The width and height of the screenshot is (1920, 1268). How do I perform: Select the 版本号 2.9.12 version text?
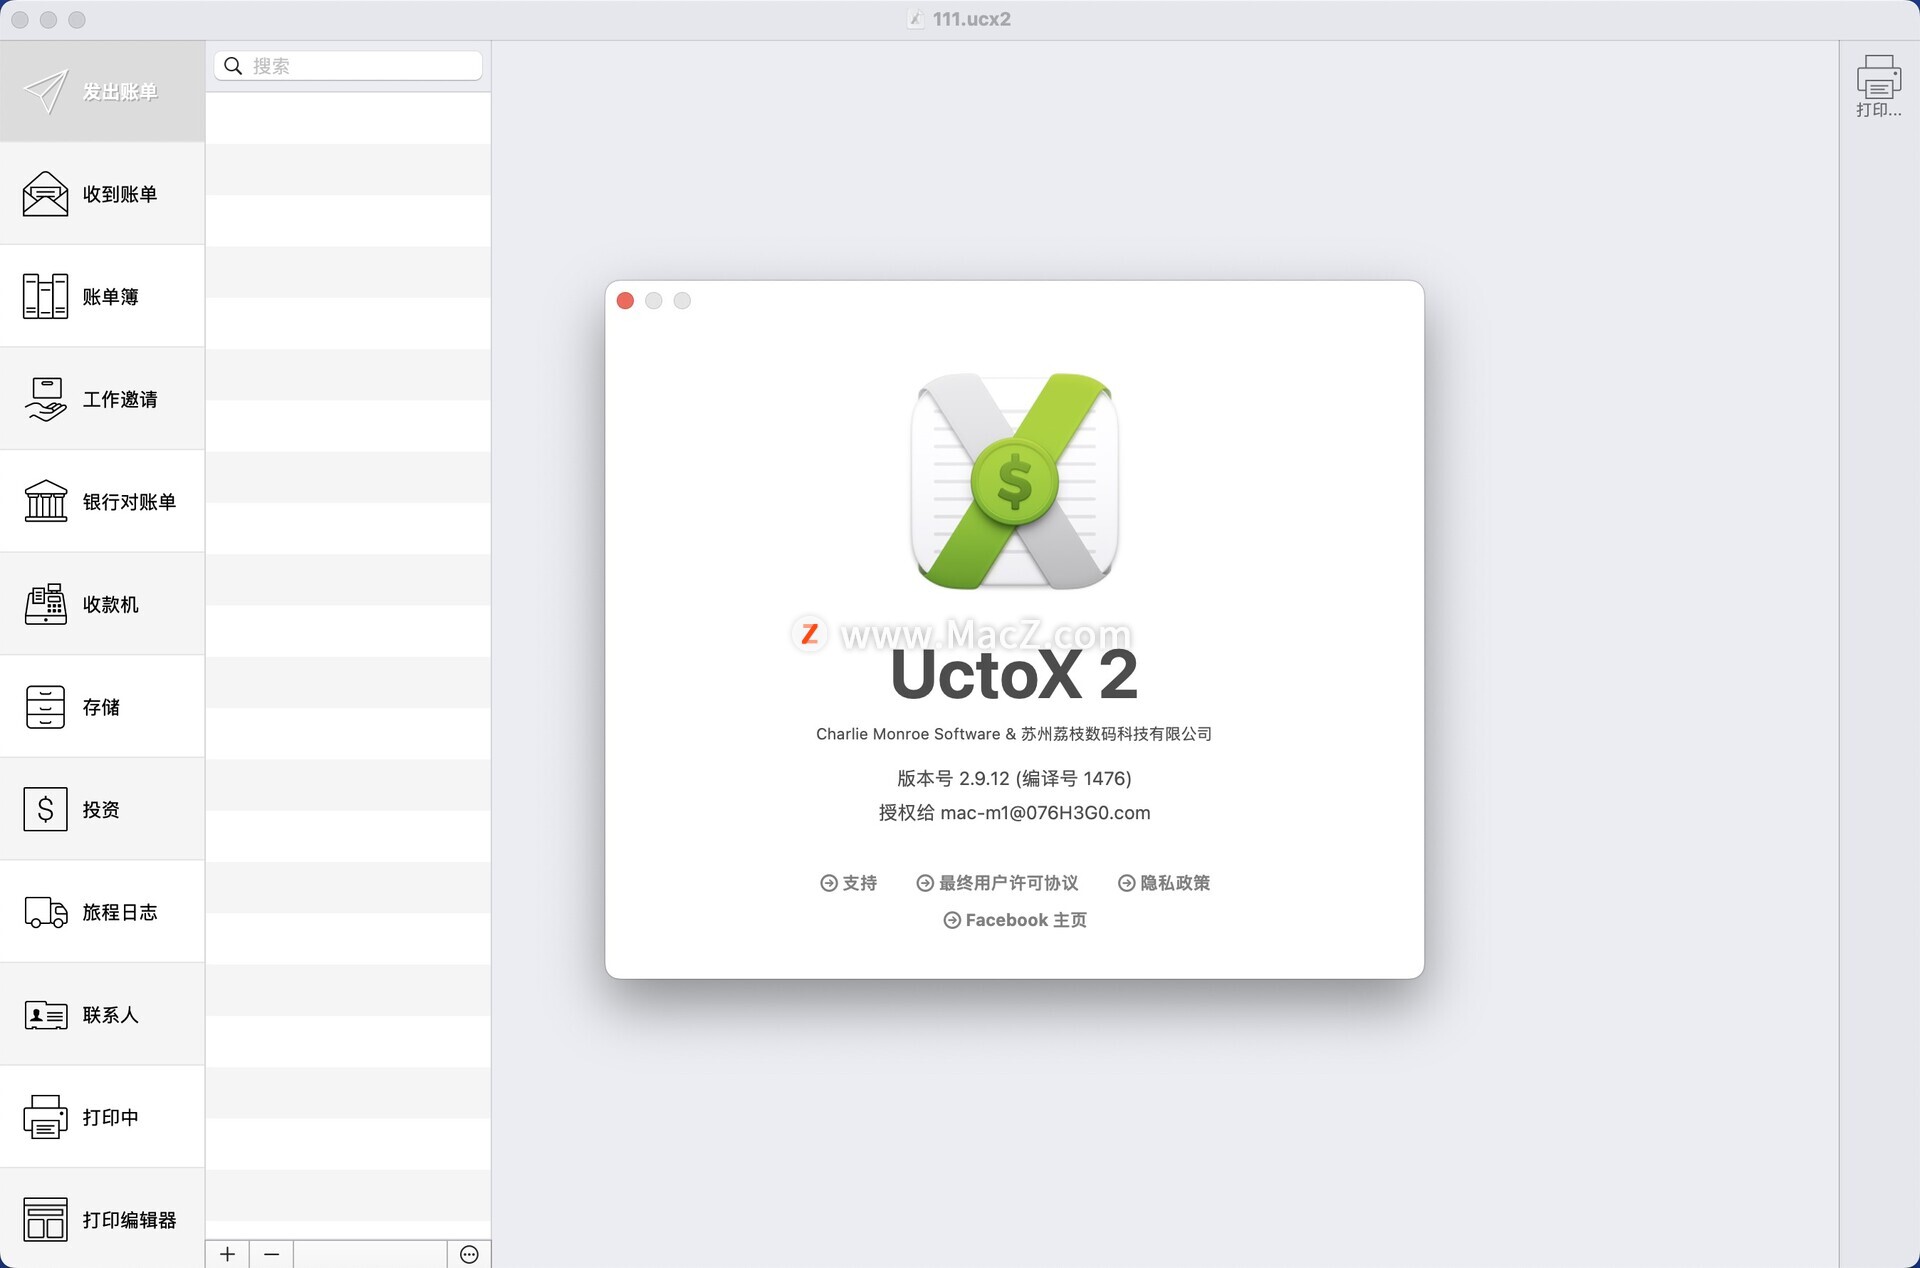pos(1014,778)
